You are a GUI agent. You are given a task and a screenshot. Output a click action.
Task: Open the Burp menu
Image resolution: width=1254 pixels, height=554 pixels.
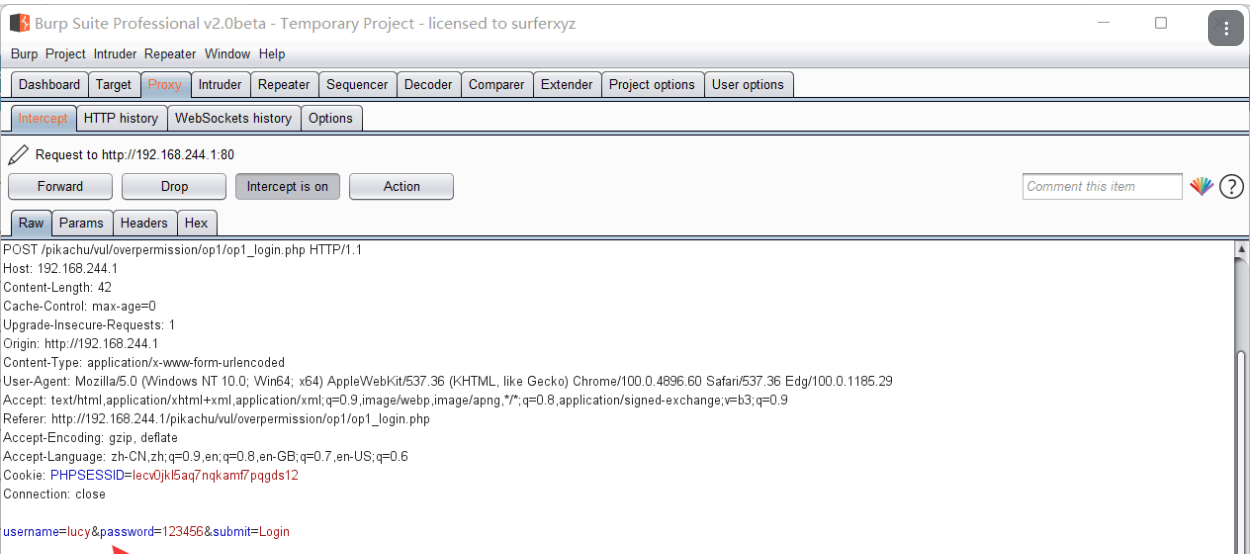tap(24, 54)
